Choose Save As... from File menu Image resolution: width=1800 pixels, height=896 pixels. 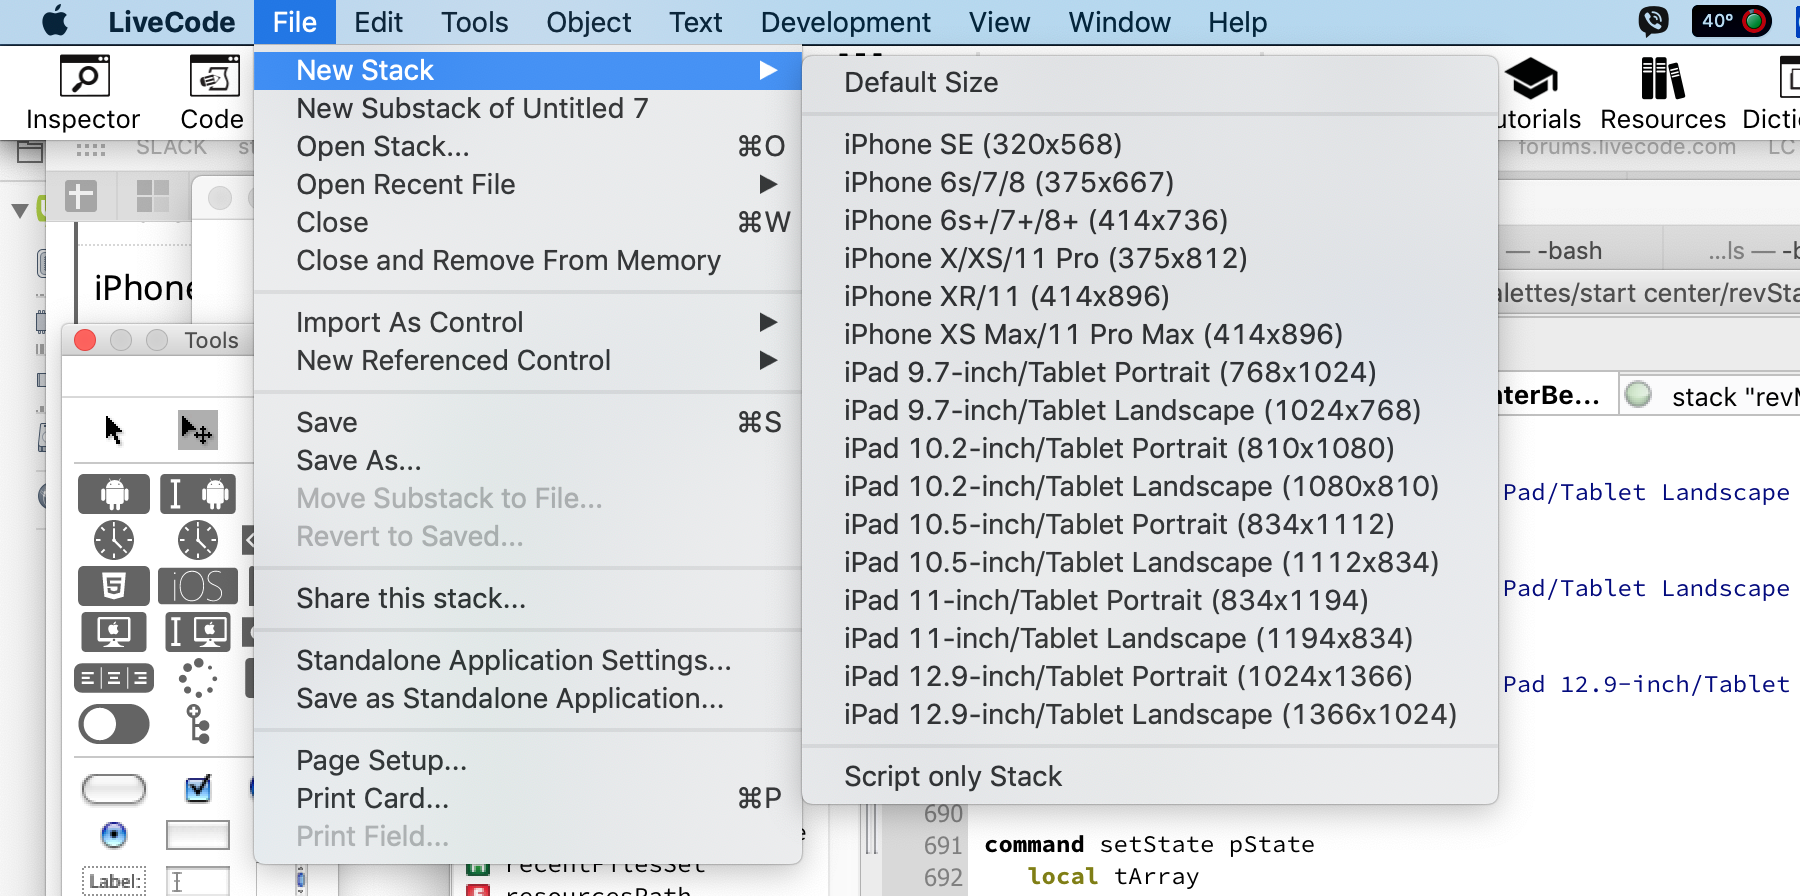[528, 460]
